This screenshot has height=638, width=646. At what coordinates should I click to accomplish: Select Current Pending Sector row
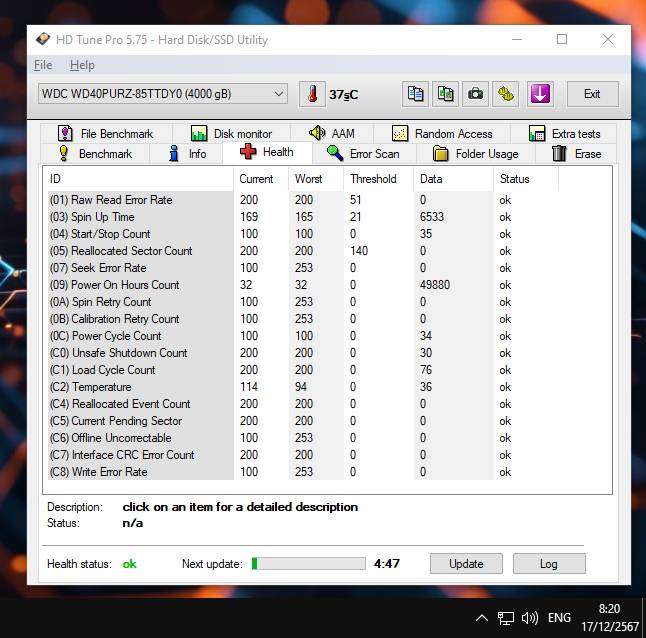pyautogui.click(x=303, y=421)
